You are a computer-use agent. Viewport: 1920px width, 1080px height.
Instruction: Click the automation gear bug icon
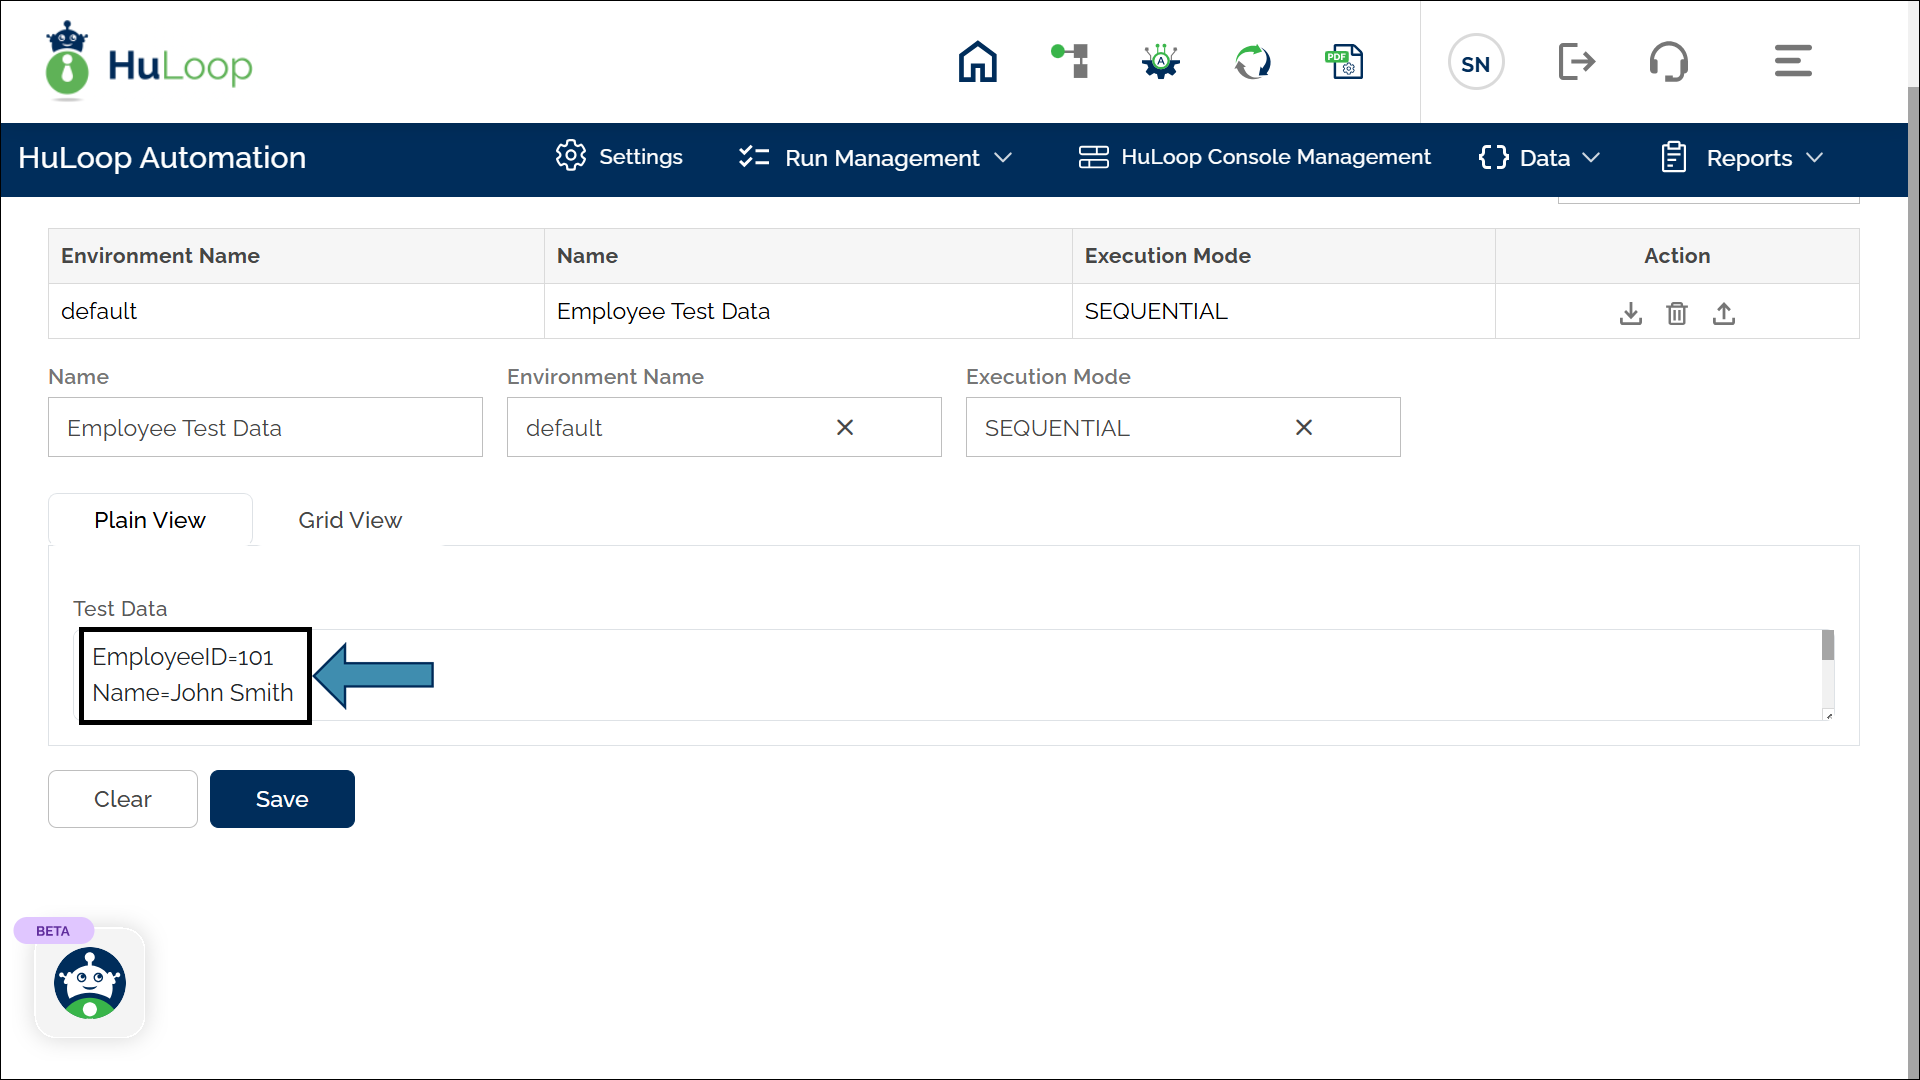pyautogui.click(x=1161, y=62)
